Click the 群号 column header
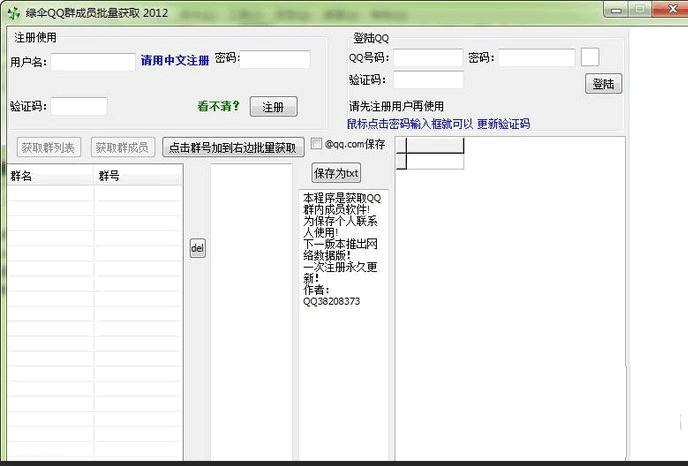 [x=137, y=176]
